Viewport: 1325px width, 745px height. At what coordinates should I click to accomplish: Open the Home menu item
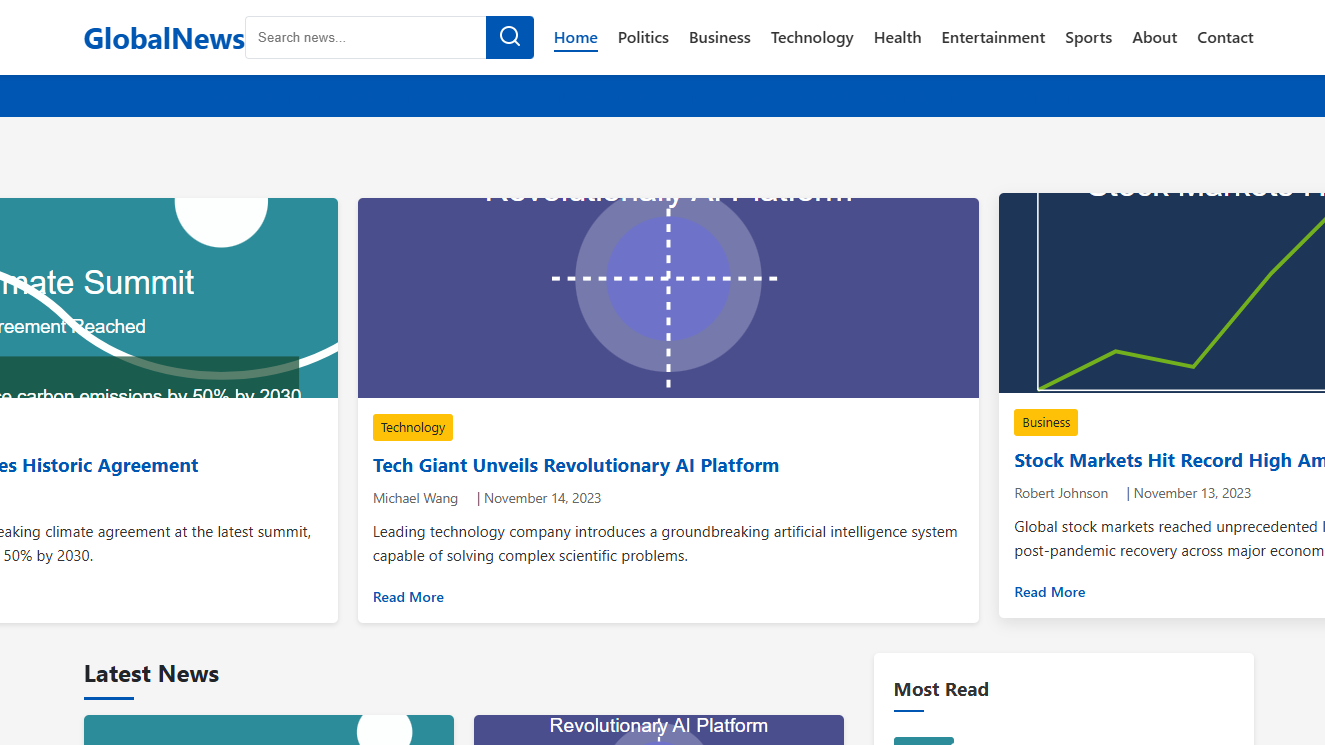point(576,38)
